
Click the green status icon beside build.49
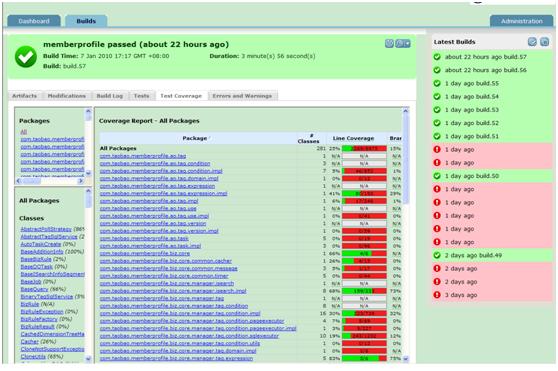[437, 255]
